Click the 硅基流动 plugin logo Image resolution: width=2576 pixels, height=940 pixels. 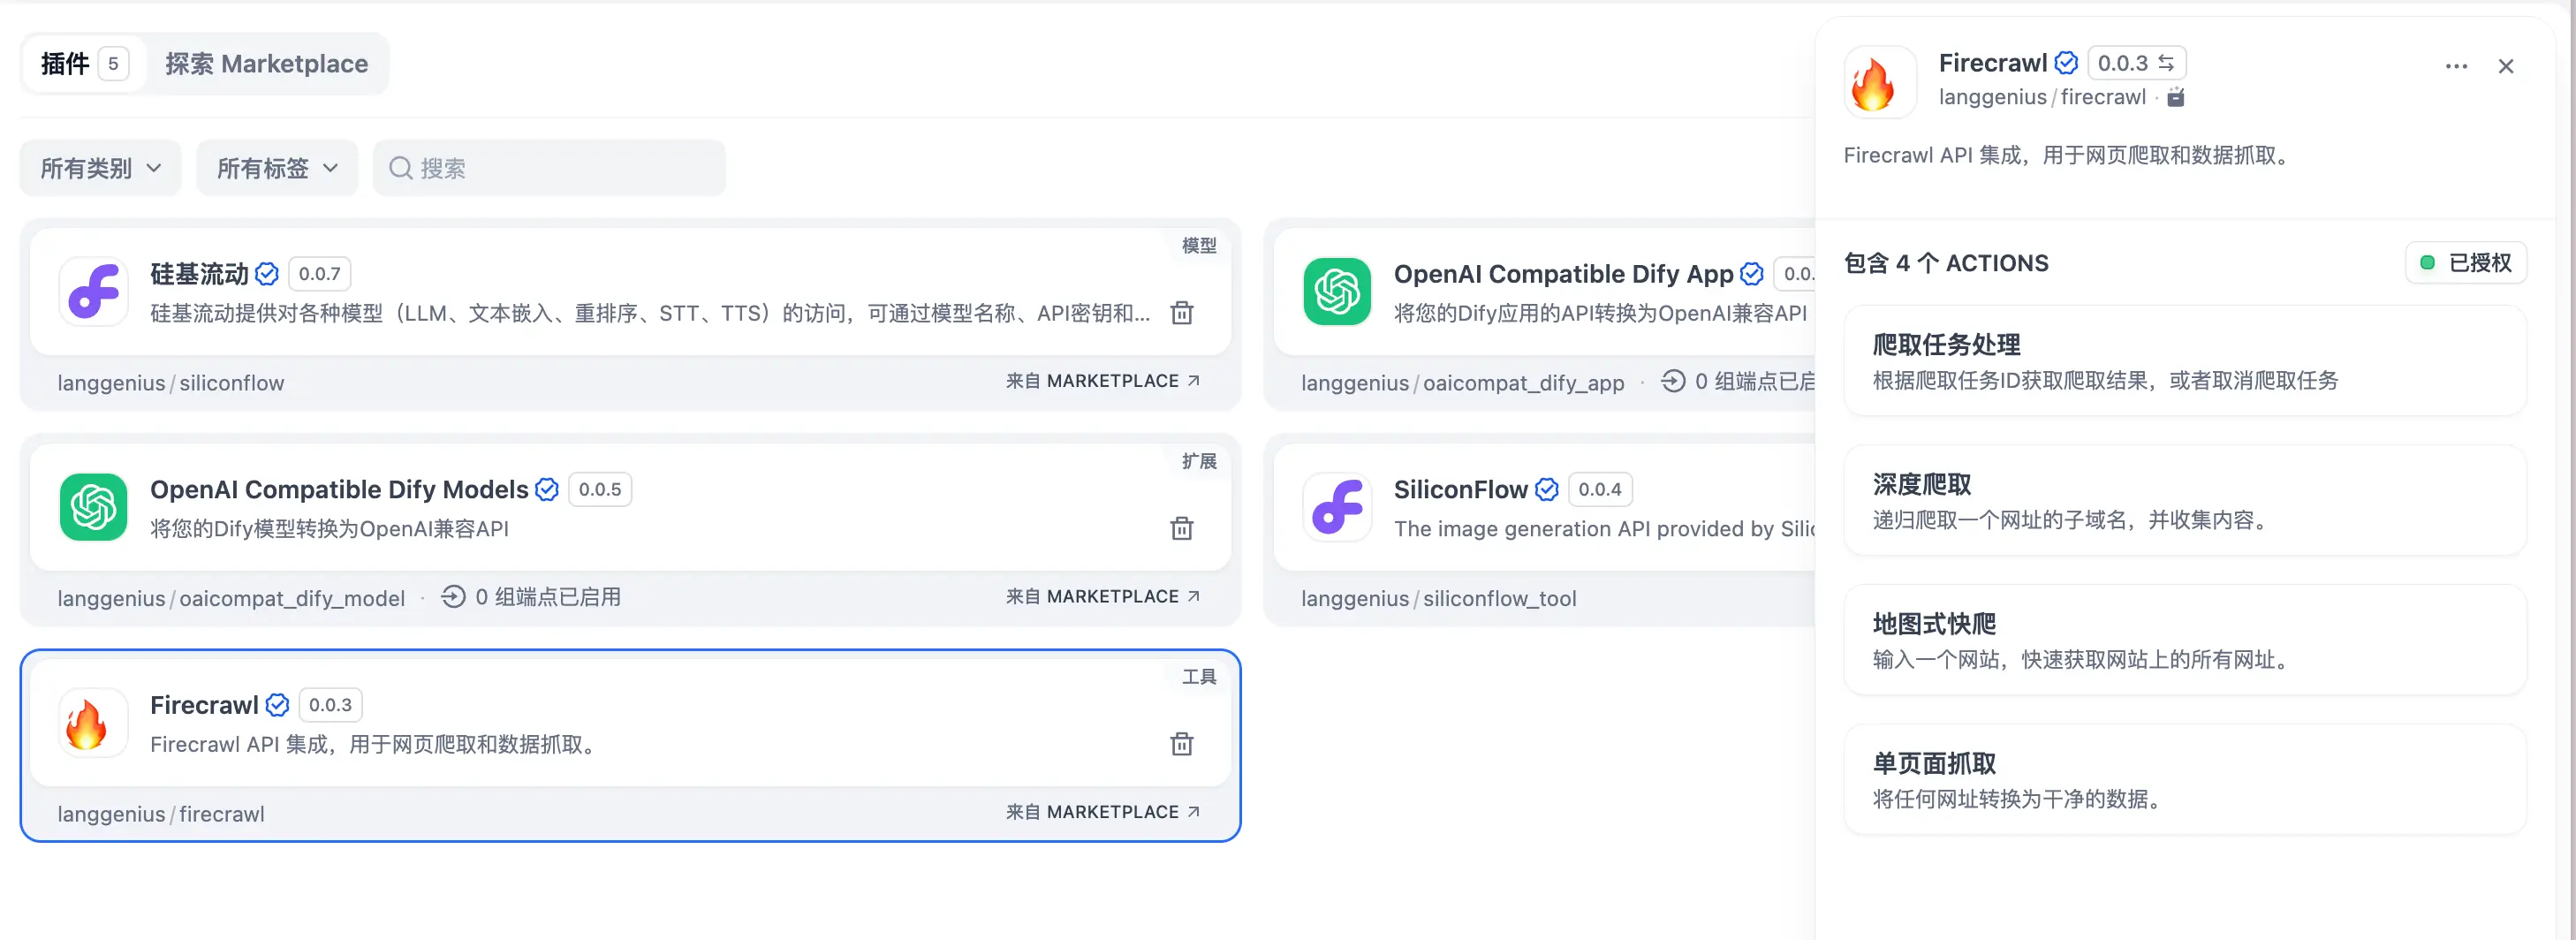[x=93, y=291]
